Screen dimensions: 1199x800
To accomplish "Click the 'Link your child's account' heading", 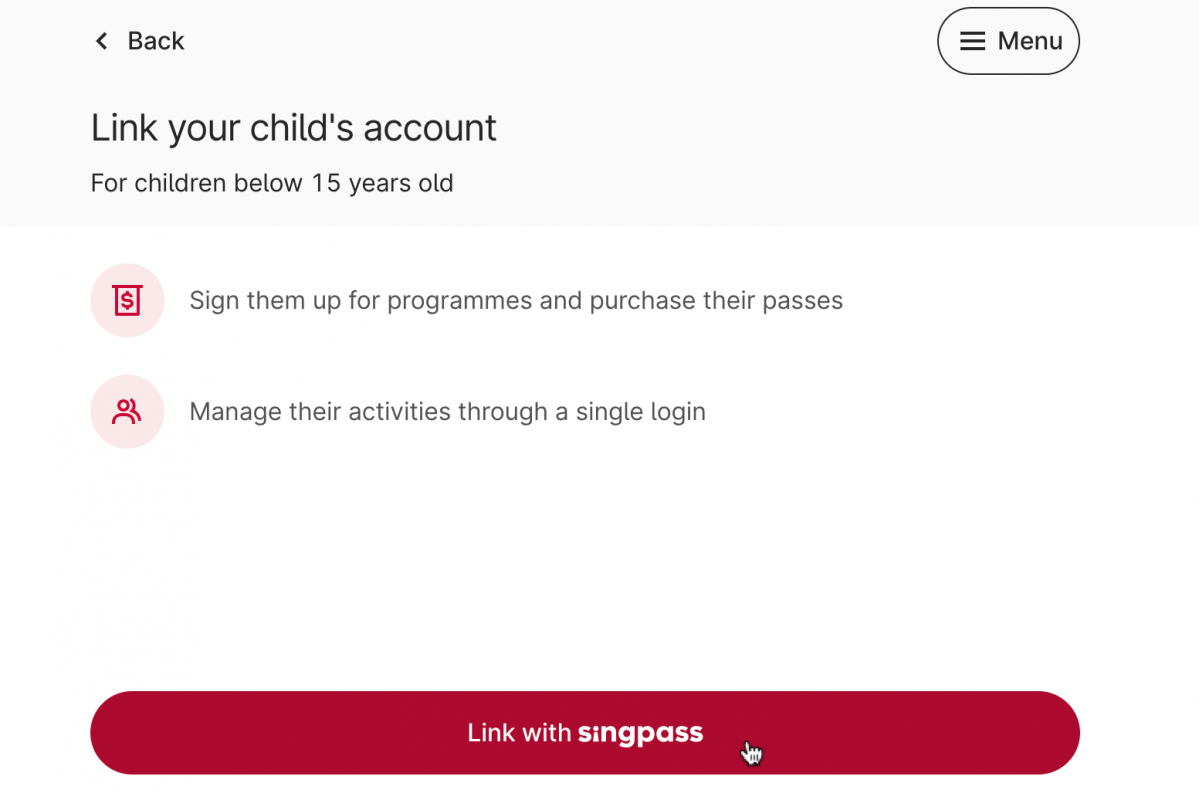I will coord(294,128).
